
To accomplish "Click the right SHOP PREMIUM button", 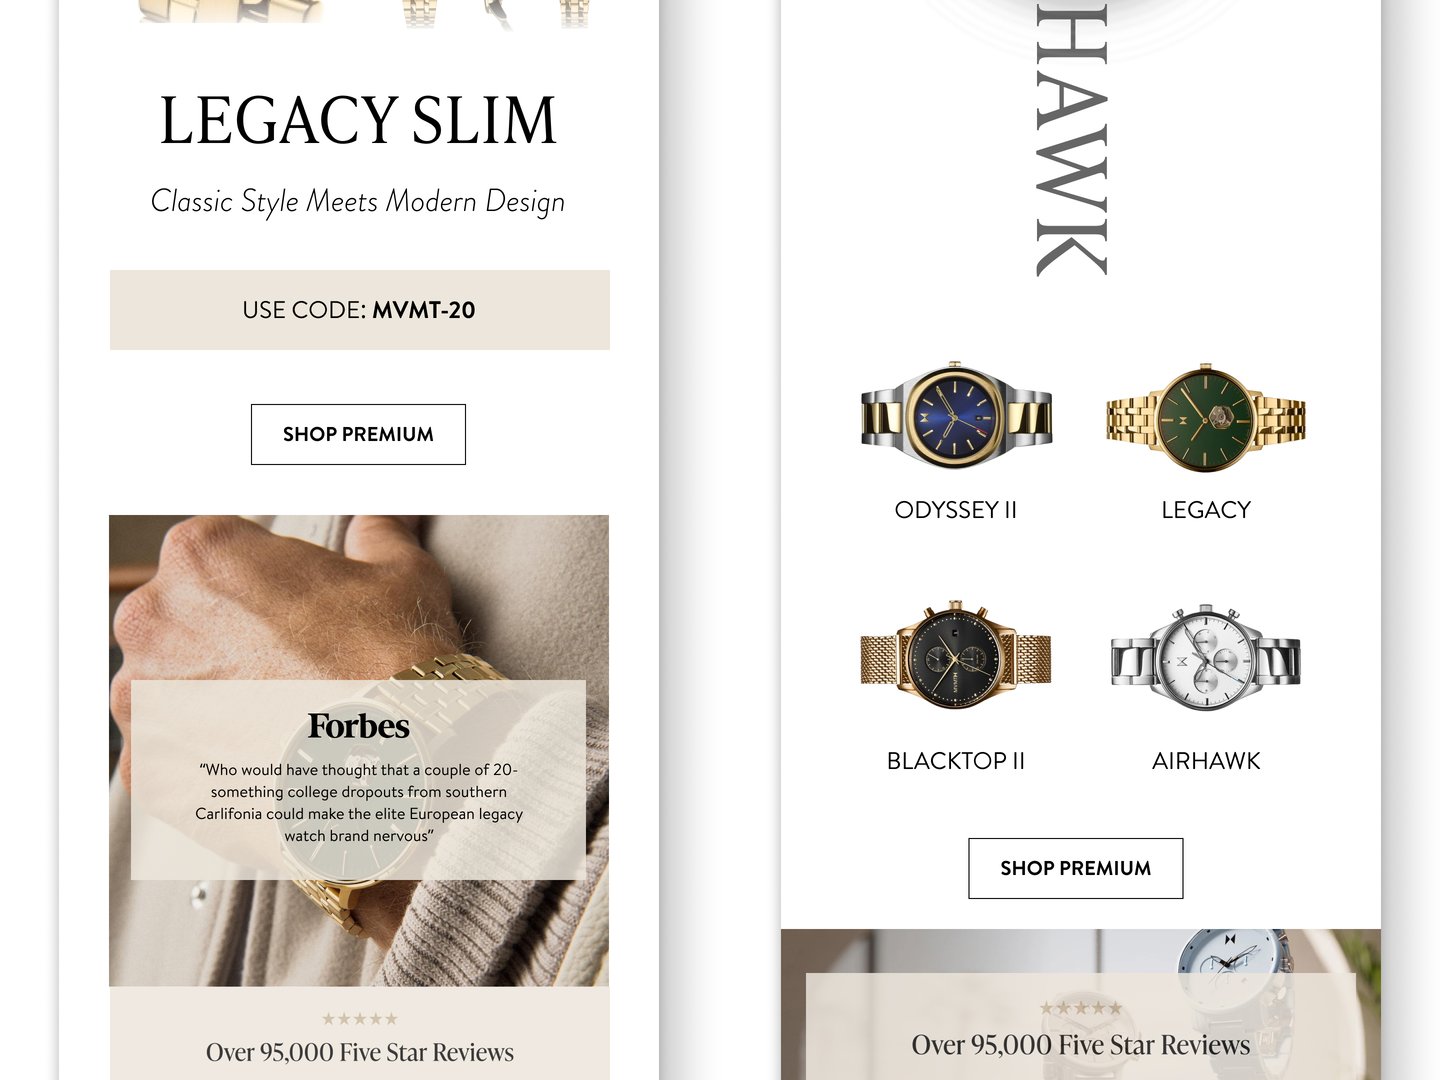I will [x=1075, y=868].
